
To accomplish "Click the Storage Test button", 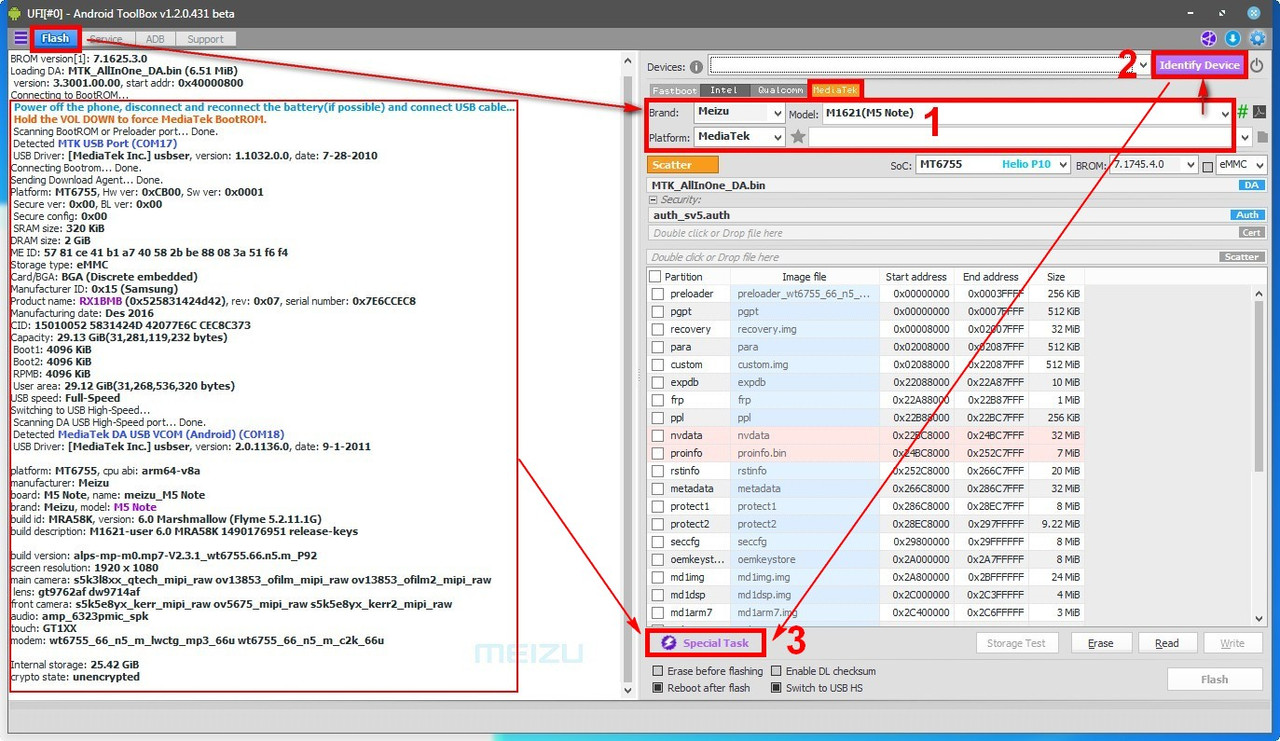I will point(1016,643).
